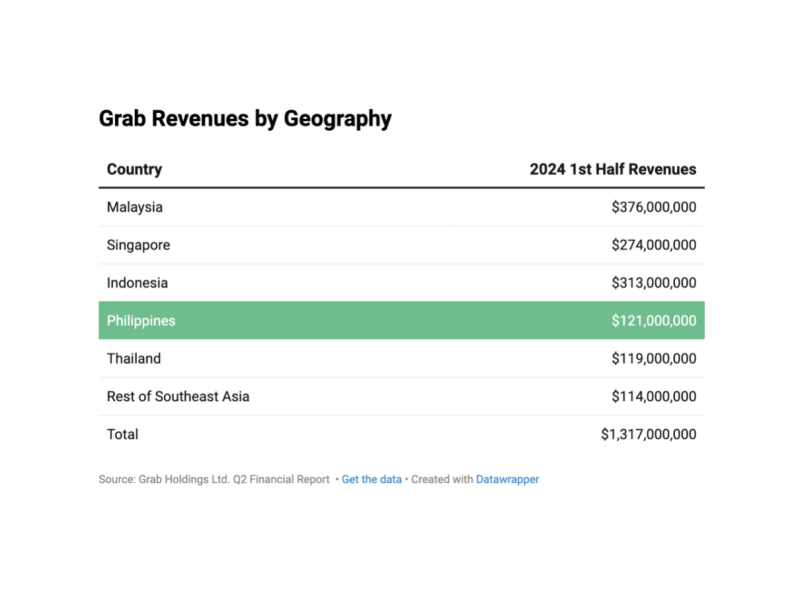Click the Datawrapper attribution link

point(508,479)
